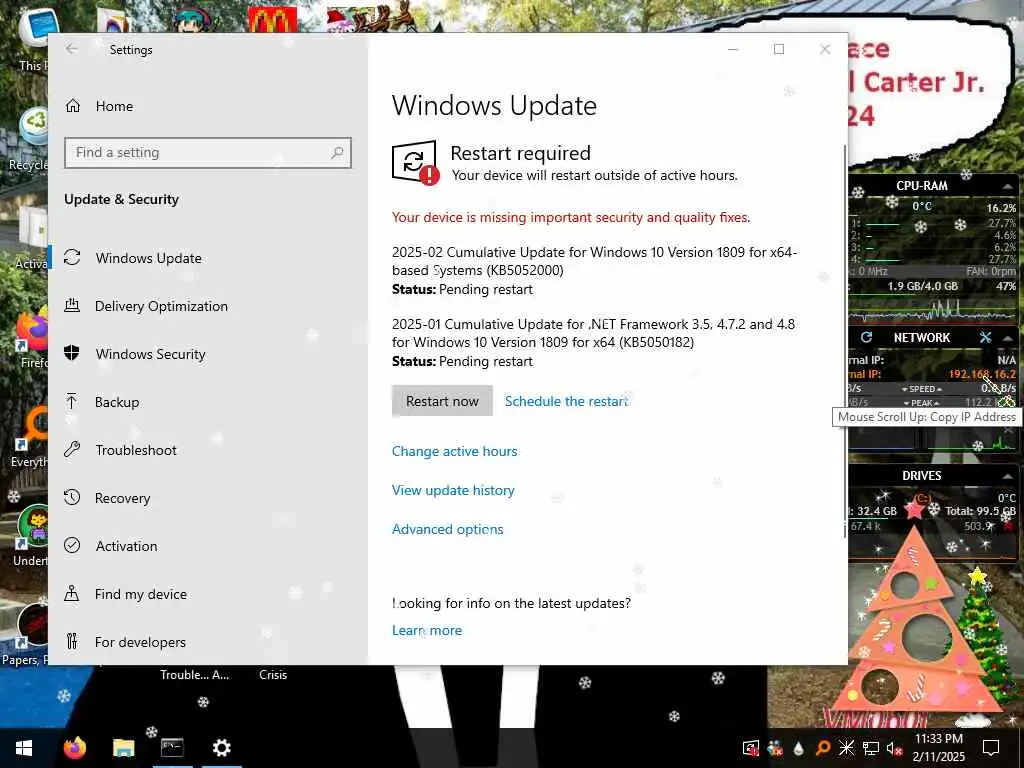The image size is (1024, 768).
Task: Click the restart required status icon
Action: [x=415, y=163]
